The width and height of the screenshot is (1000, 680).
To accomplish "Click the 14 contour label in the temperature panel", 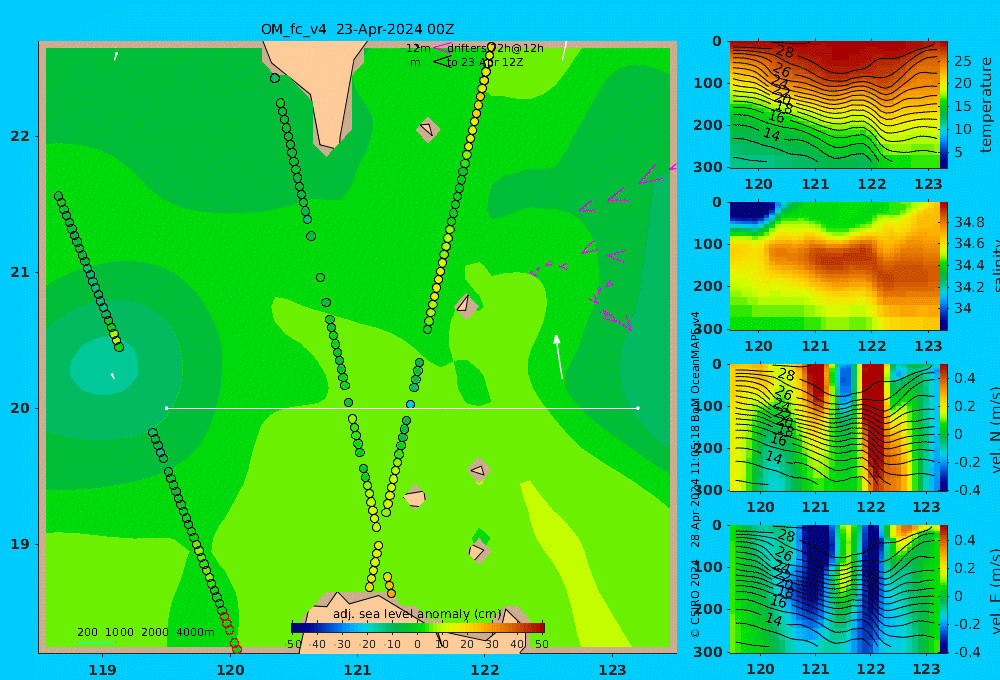I will coord(772,135).
